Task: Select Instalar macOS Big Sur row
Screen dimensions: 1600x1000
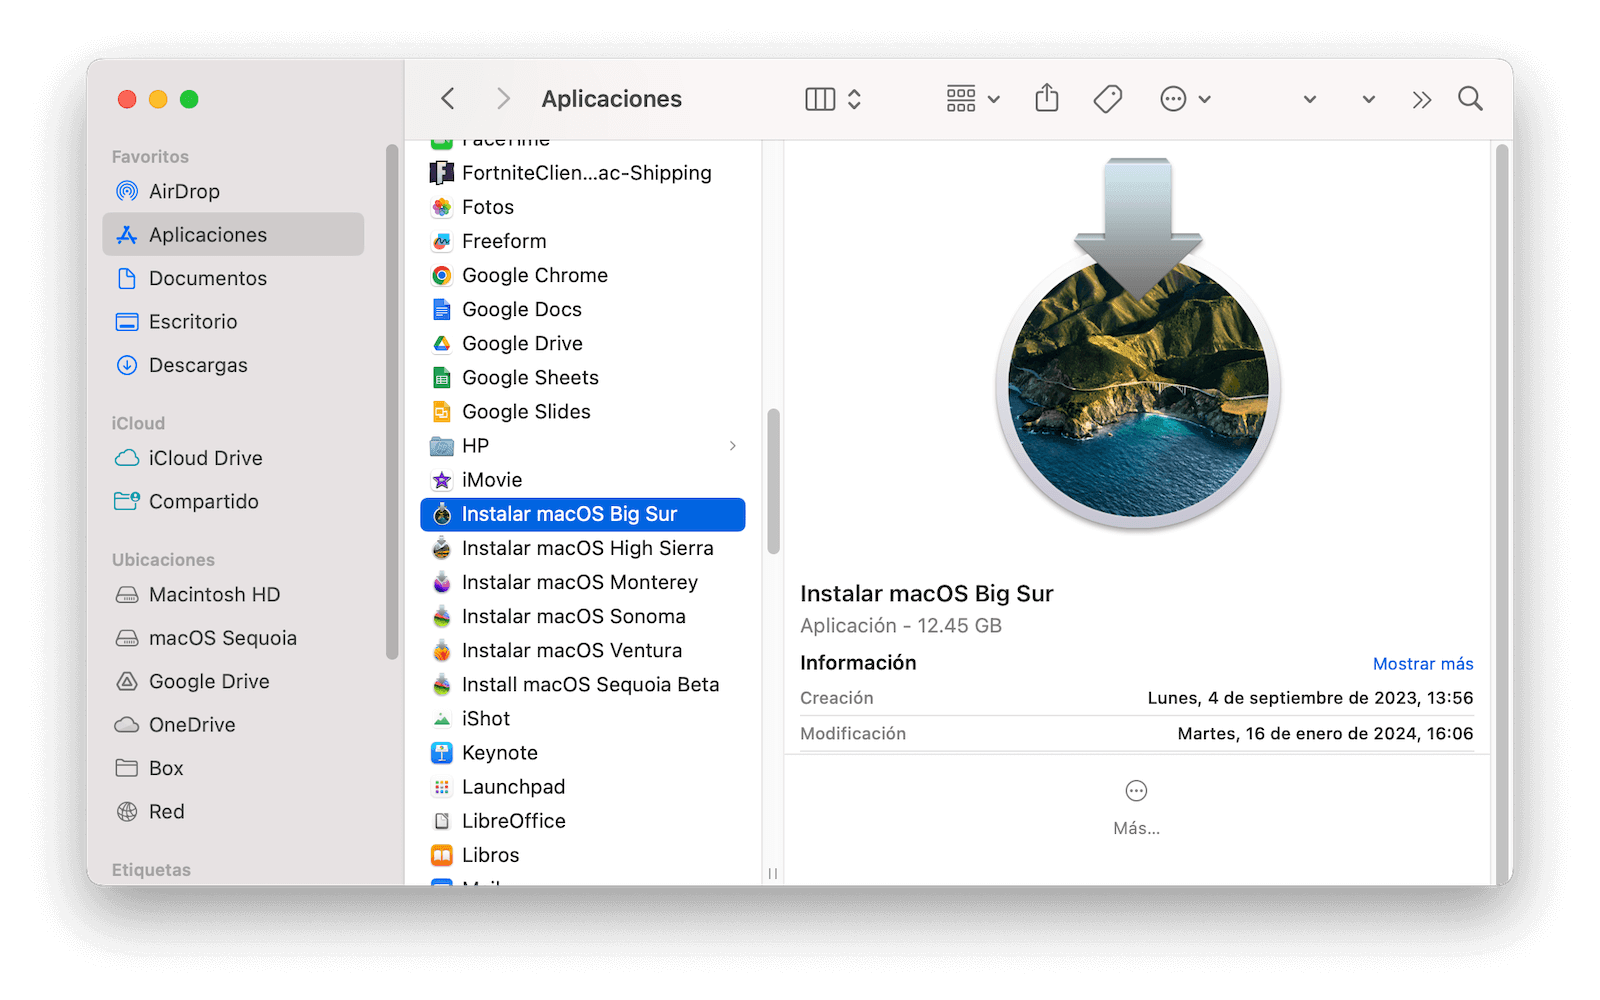Action: 583,514
